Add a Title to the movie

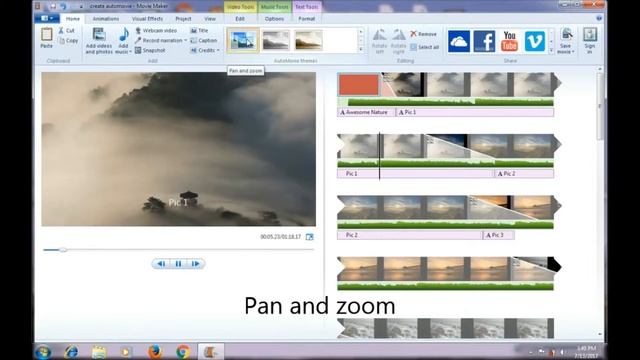[x=200, y=31]
